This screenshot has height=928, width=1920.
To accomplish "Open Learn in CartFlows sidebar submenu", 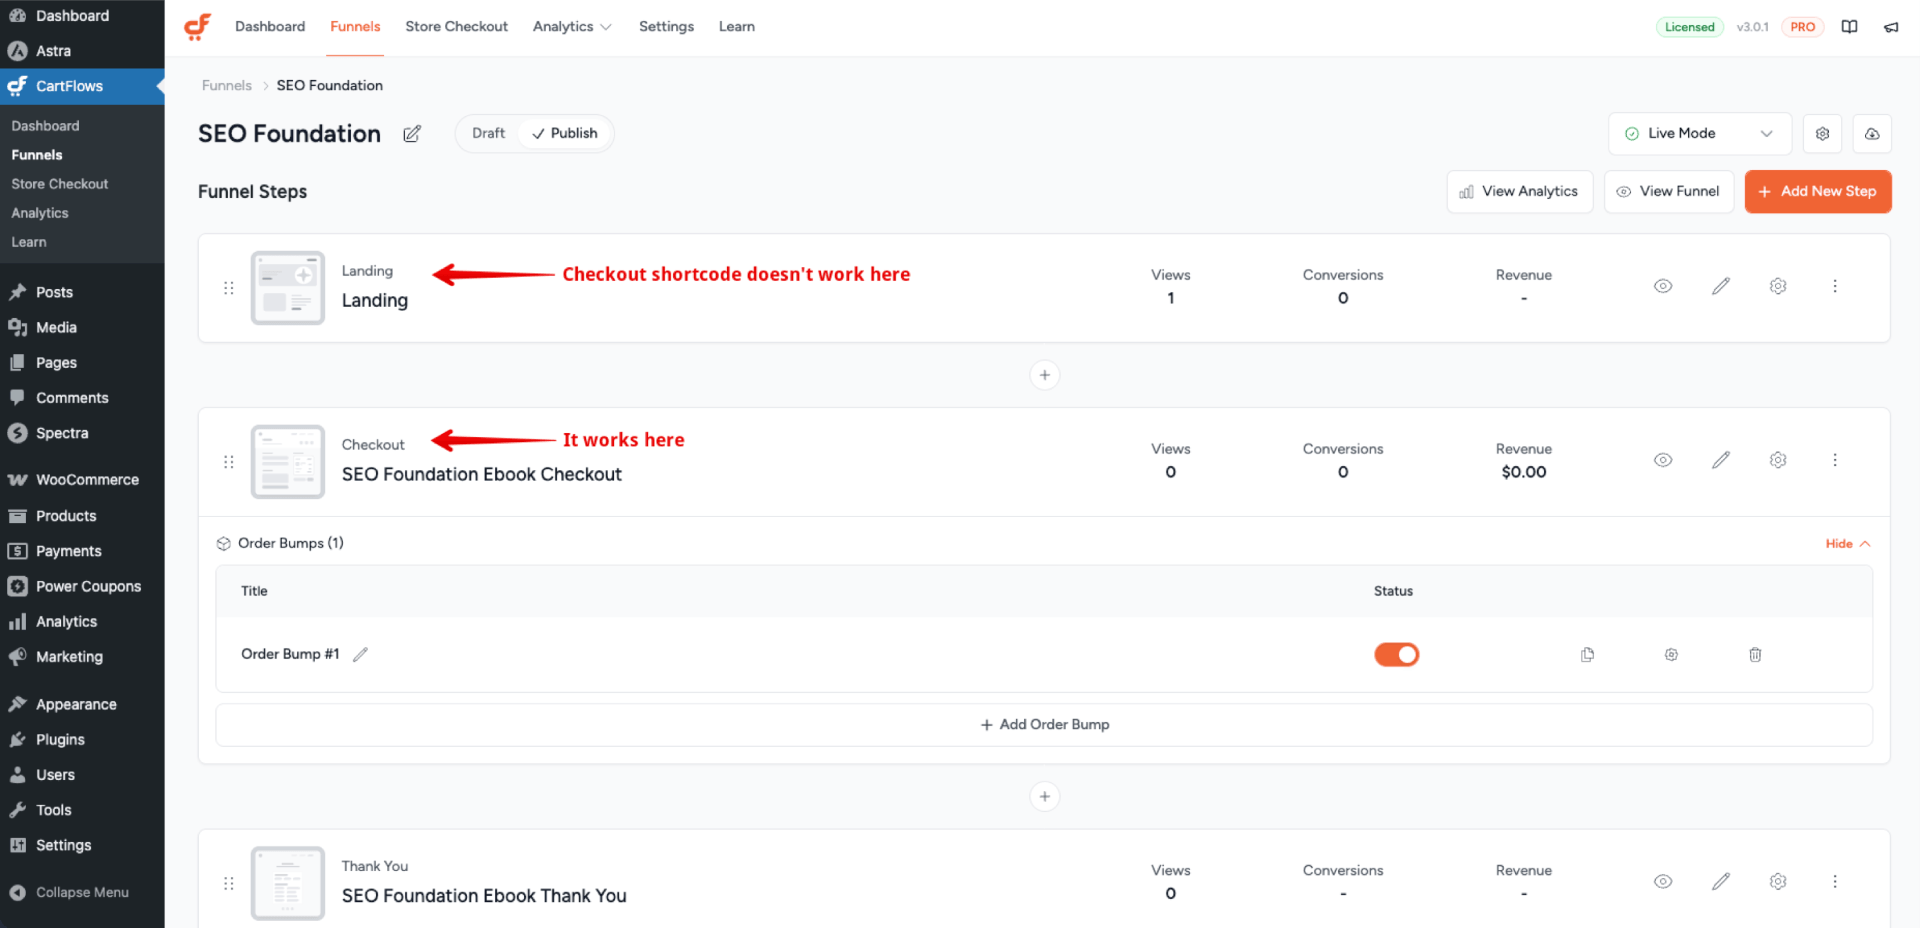I will click(x=29, y=242).
